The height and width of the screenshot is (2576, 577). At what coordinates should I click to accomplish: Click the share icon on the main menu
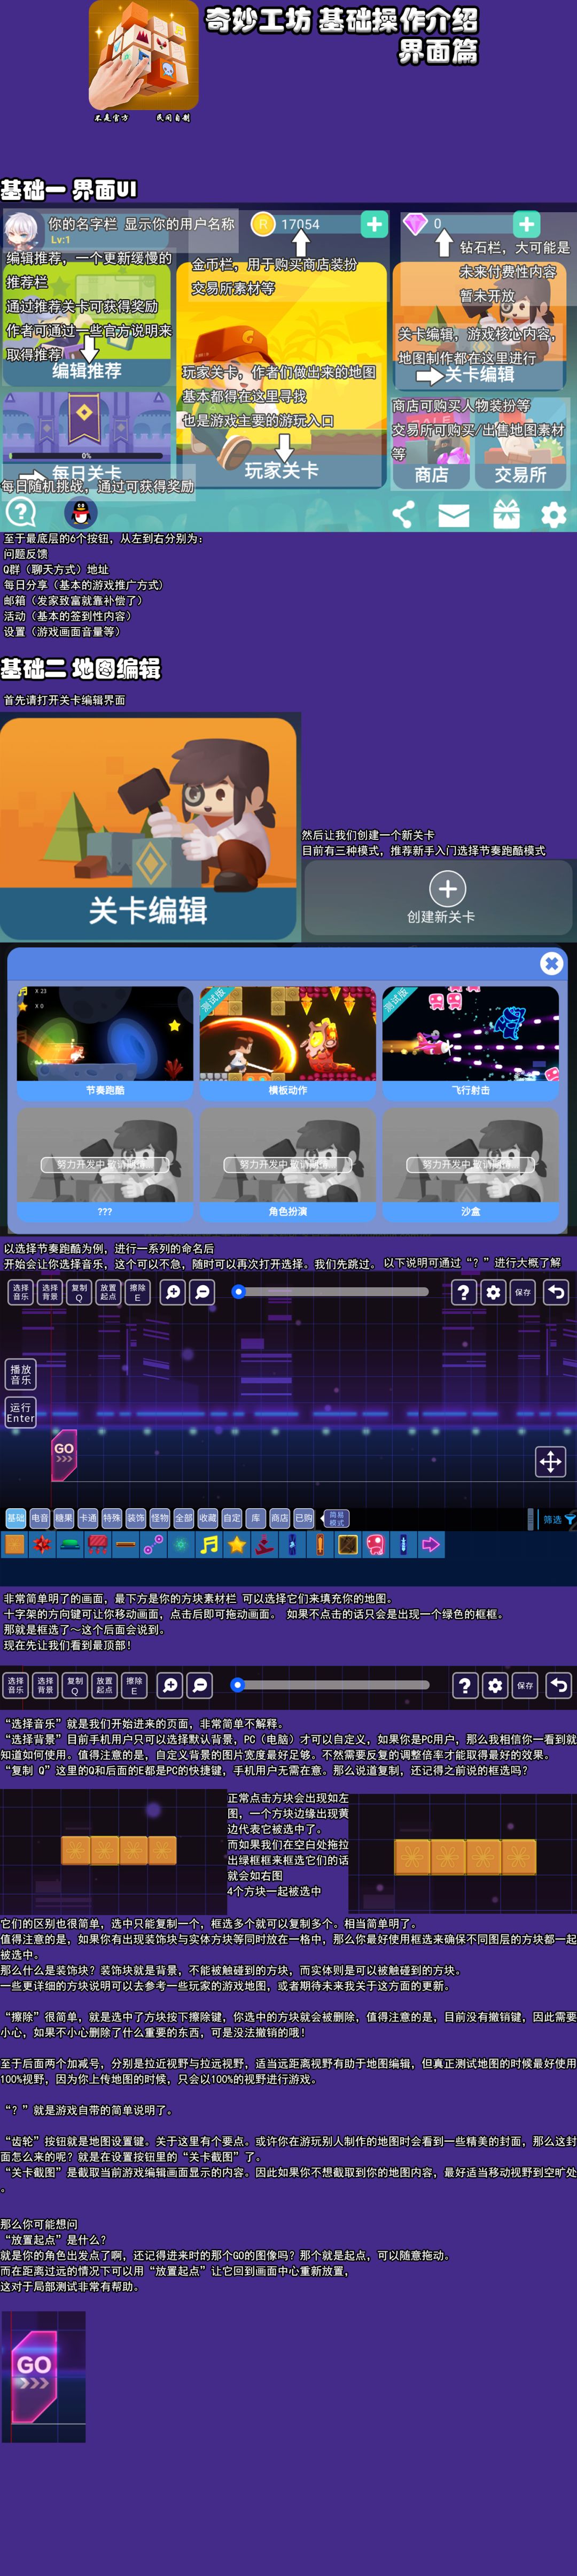pos(403,515)
